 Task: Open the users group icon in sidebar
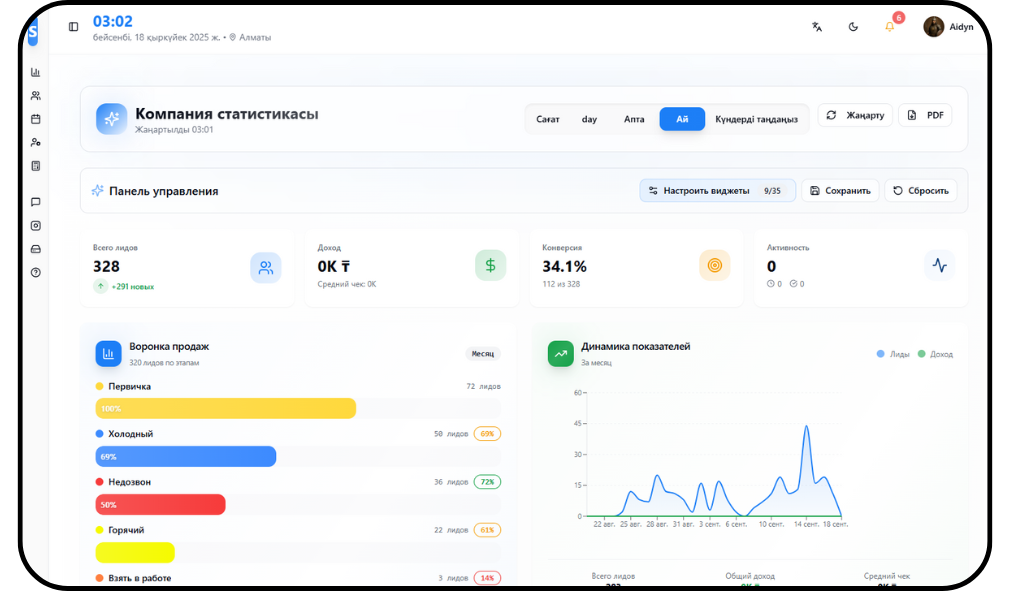[x=36, y=96]
